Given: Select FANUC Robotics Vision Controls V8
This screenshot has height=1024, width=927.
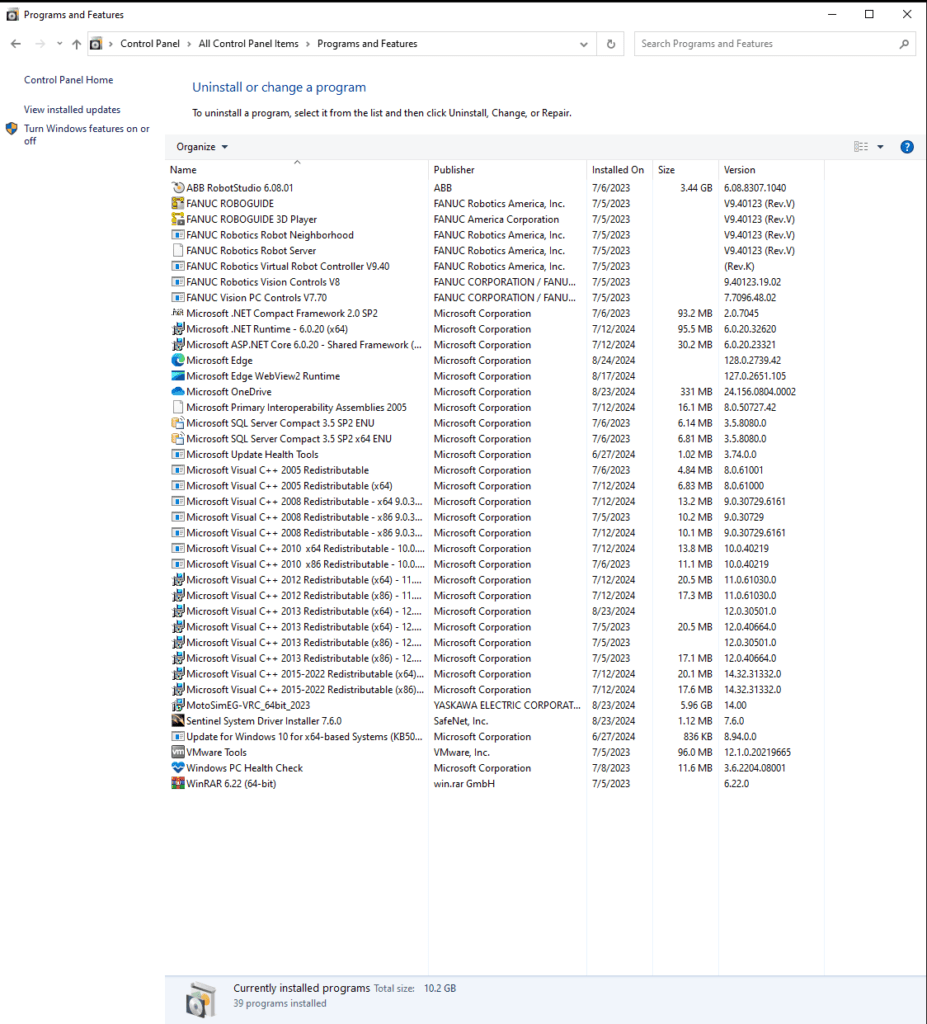Looking at the screenshot, I should 263,281.
